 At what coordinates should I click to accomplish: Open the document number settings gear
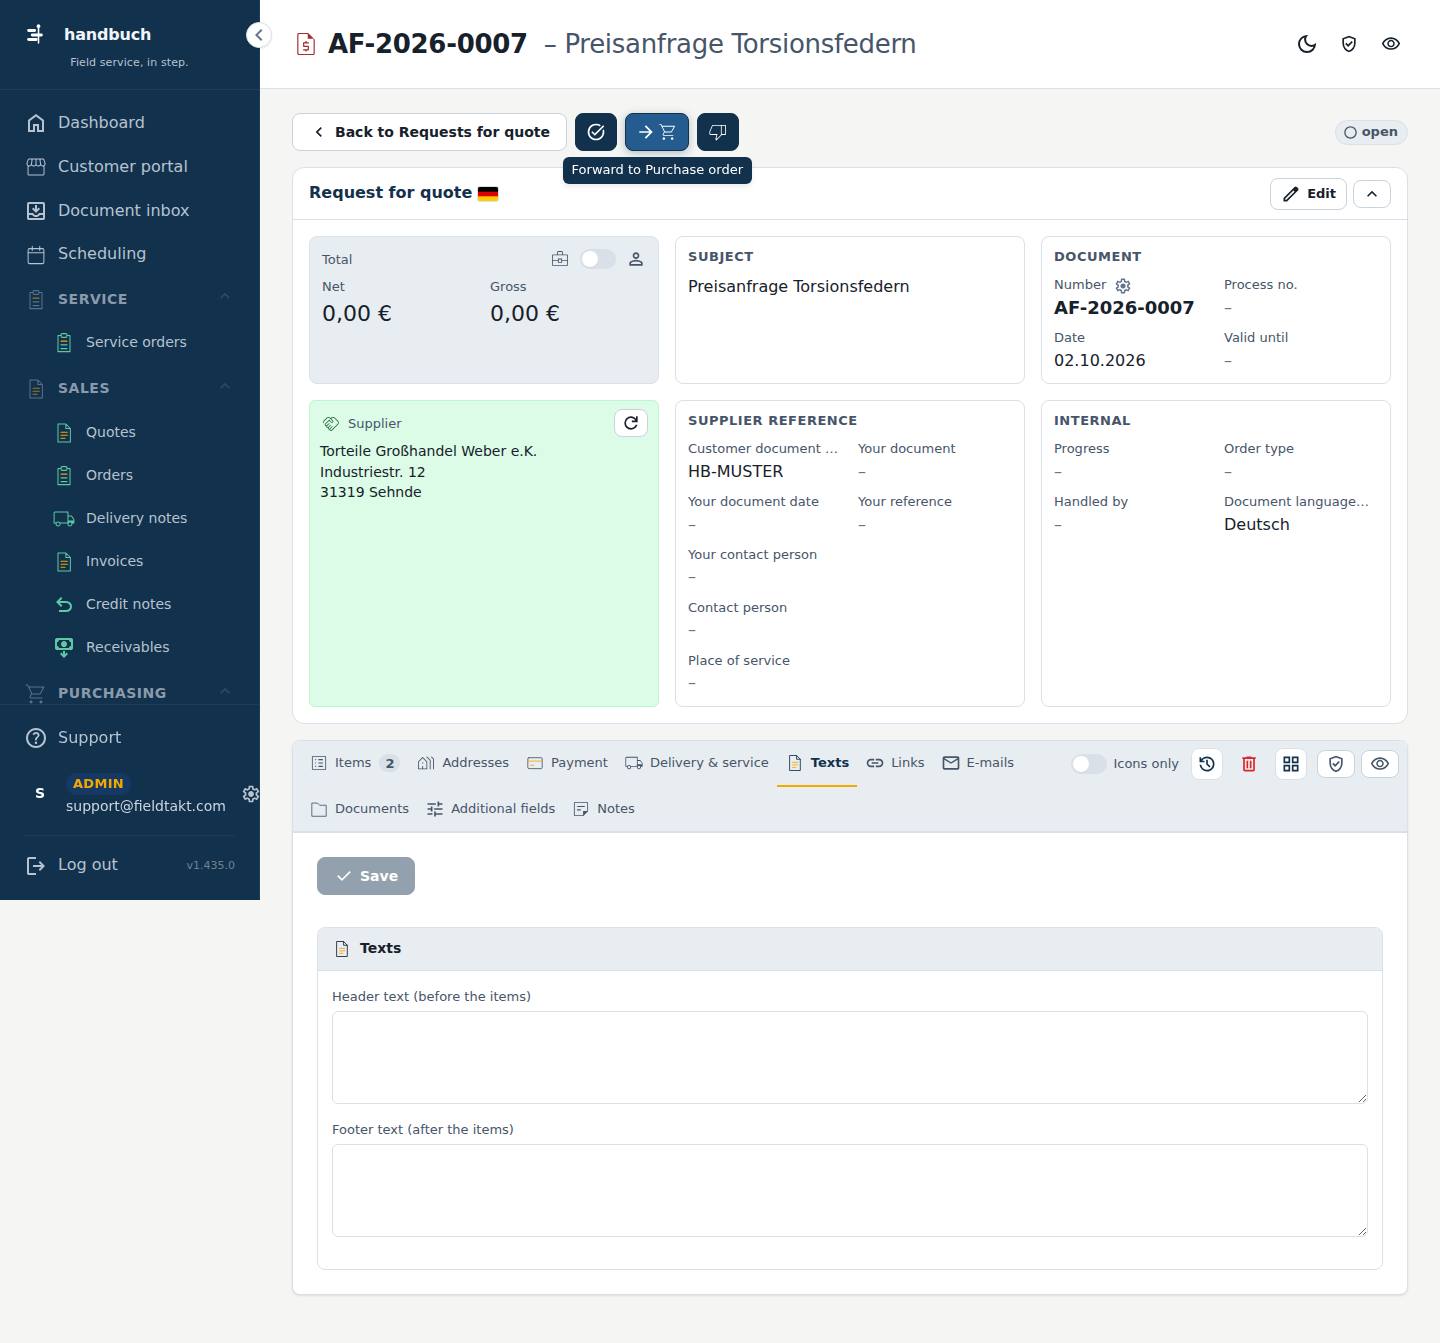[1123, 286]
